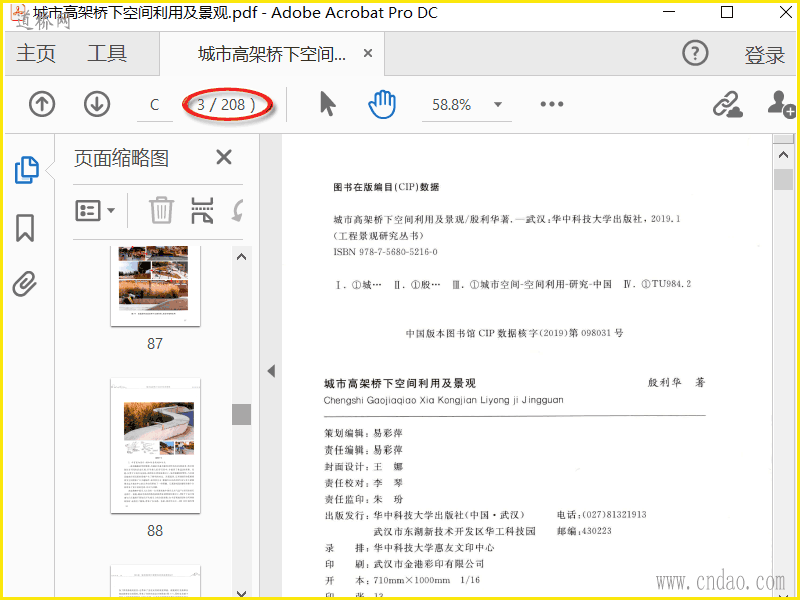Screen dimensions: 800x600
Task: Open the help question mark icon
Action: point(695,53)
